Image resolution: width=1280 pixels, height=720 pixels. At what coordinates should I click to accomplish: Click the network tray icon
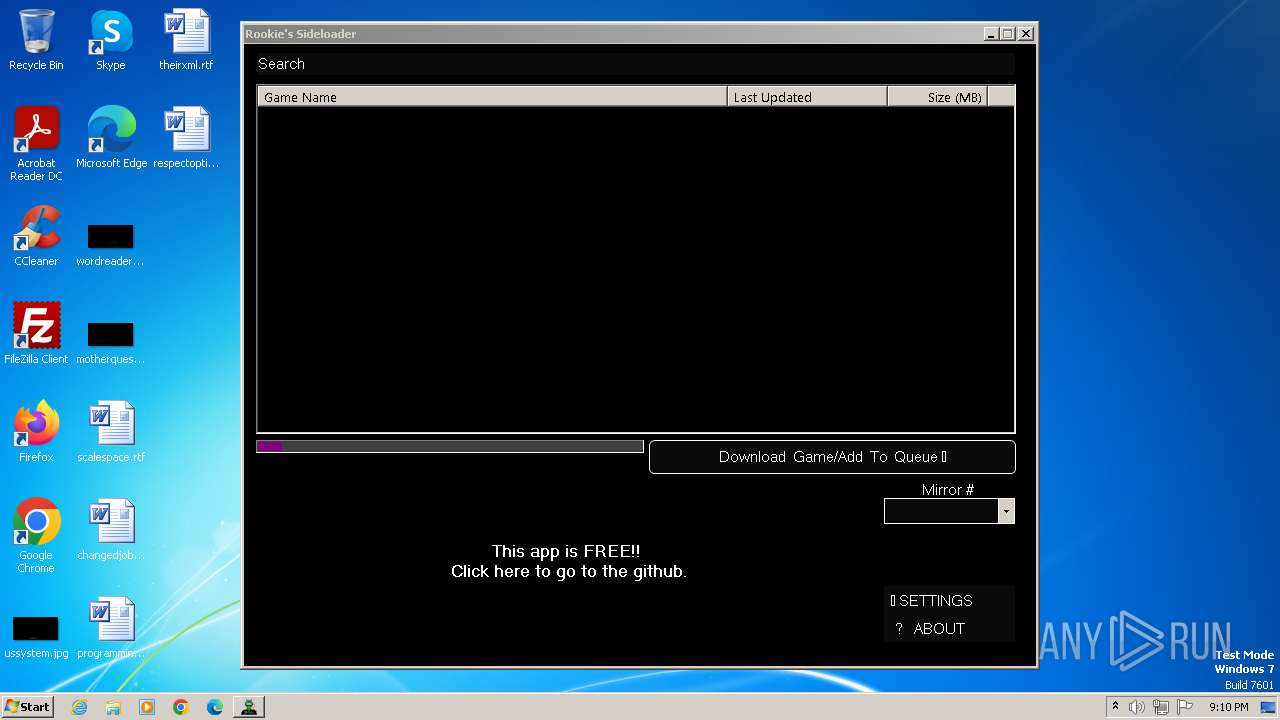(x=1161, y=707)
